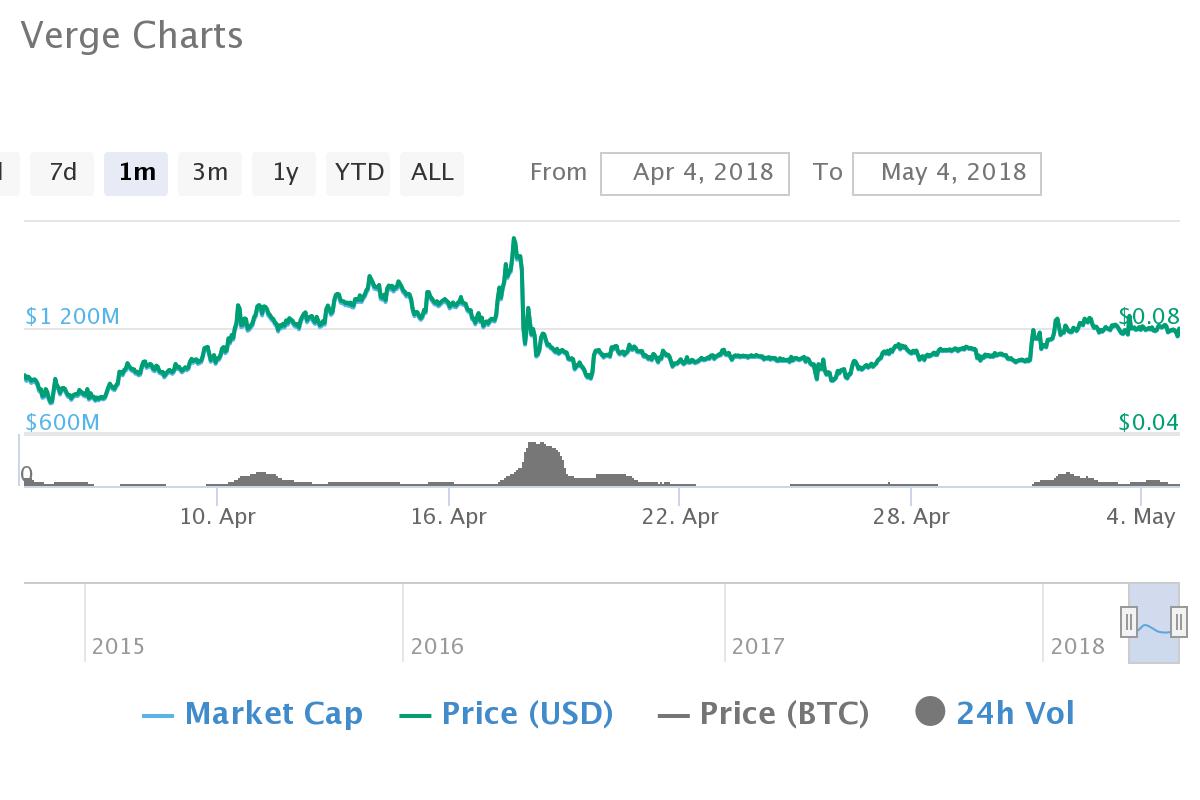Click the left handle of the range navigator
The image size is (1200, 800).
[x=1128, y=622]
